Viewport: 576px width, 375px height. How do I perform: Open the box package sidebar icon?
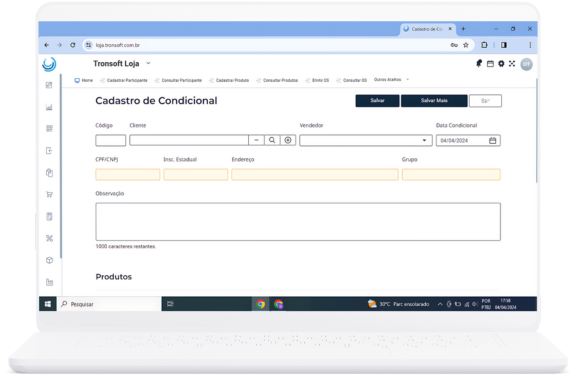(x=49, y=260)
